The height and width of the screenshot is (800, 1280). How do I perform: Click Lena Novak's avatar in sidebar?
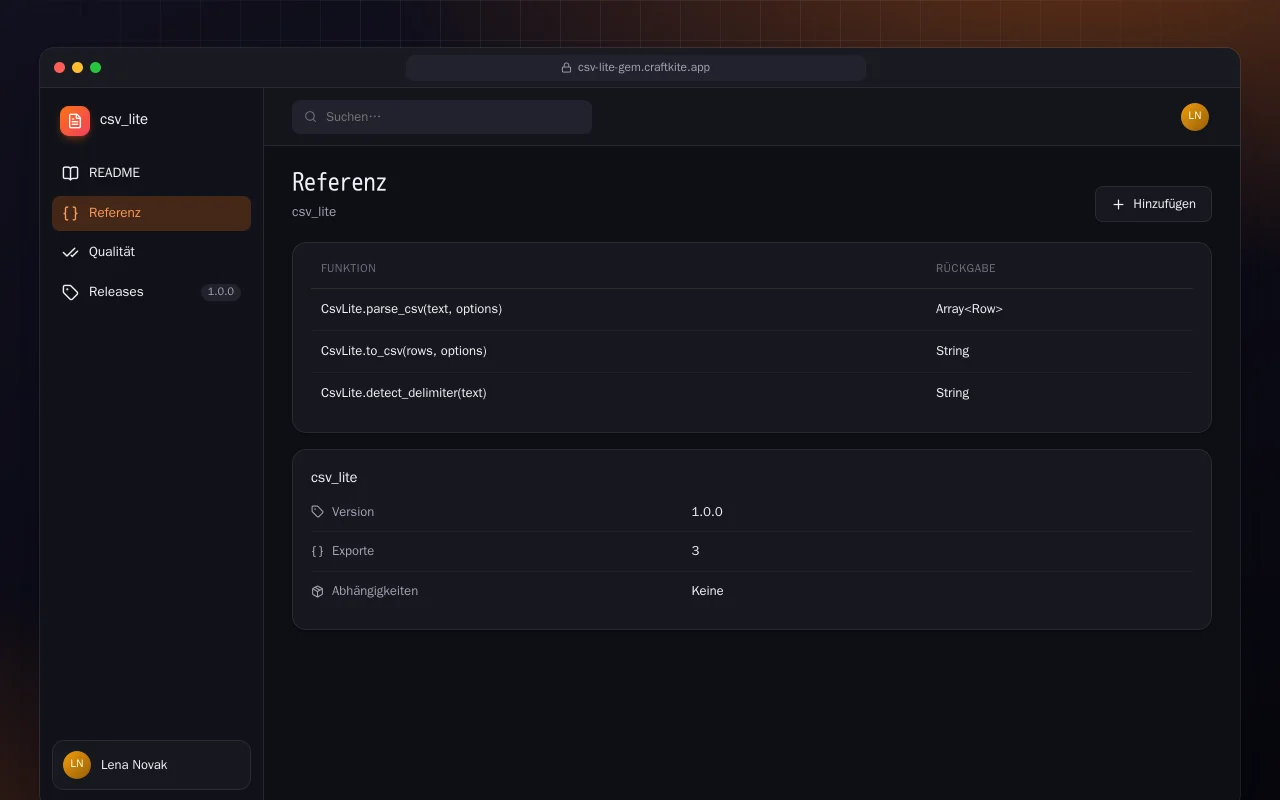point(77,765)
